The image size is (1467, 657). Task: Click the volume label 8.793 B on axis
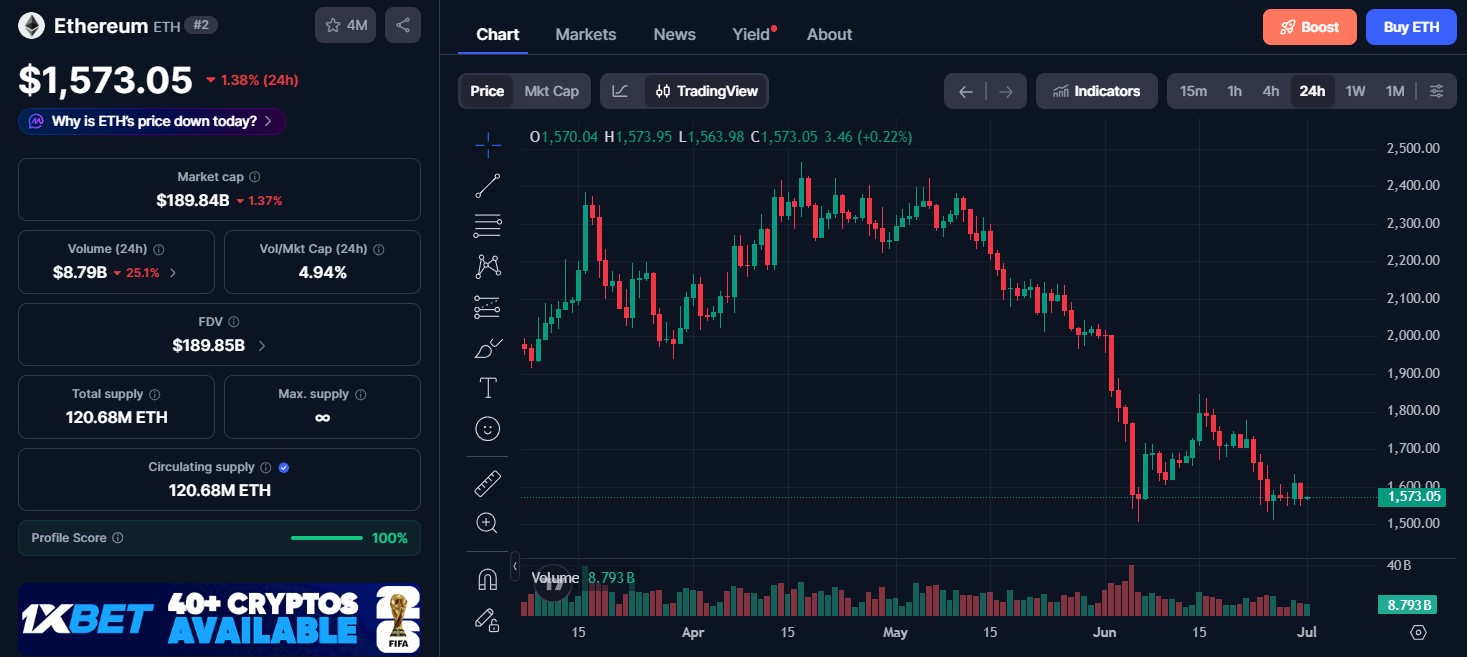click(1408, 604)
